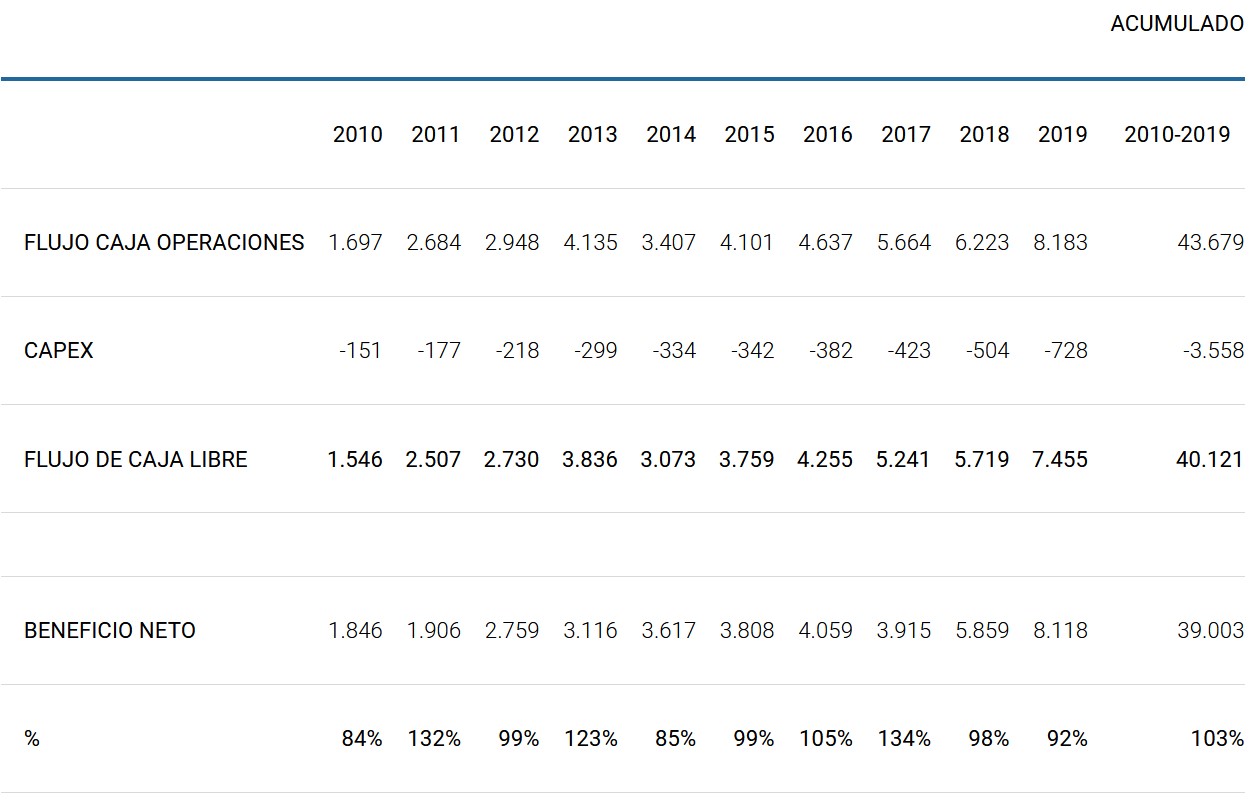Click the 2010-2019 accumulated period header
Screen dimensions: 1255x802
1177,134
